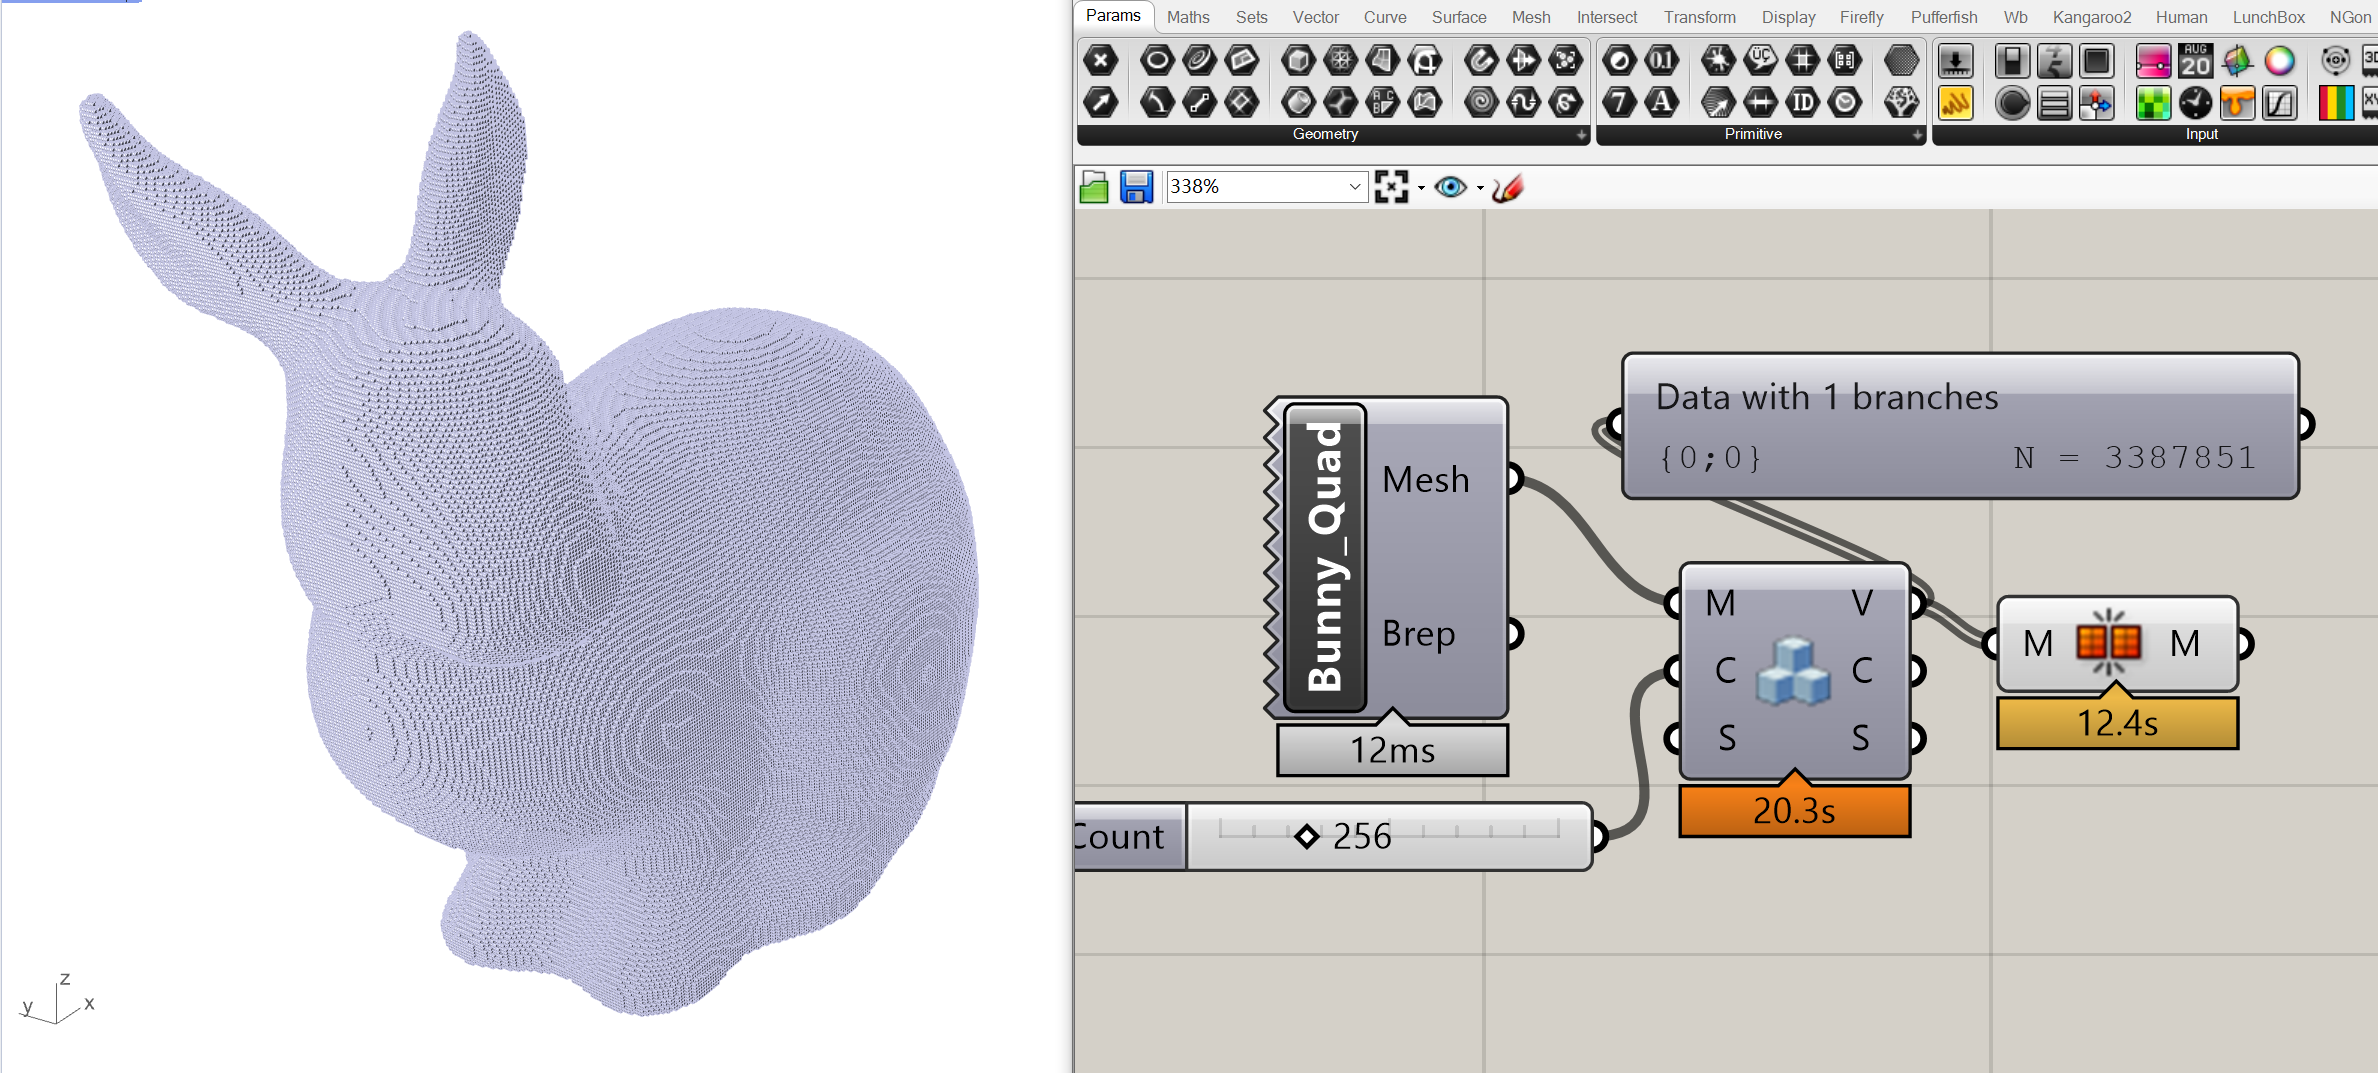Select the orange mesh grid component icon
Viewport: 2378px width, 1073px height.
tap(2108, 643)
